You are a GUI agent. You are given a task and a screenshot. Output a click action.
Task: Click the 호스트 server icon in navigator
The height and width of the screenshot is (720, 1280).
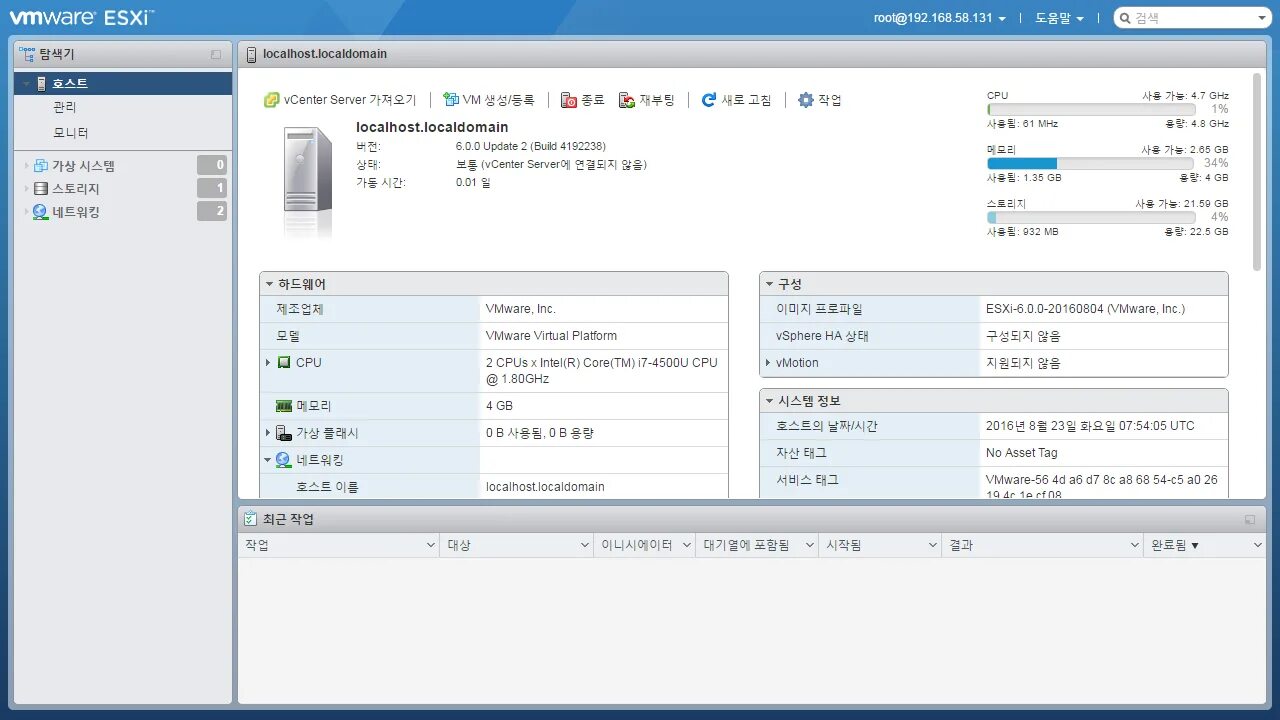pyautogui.click(x=41, y=83)
